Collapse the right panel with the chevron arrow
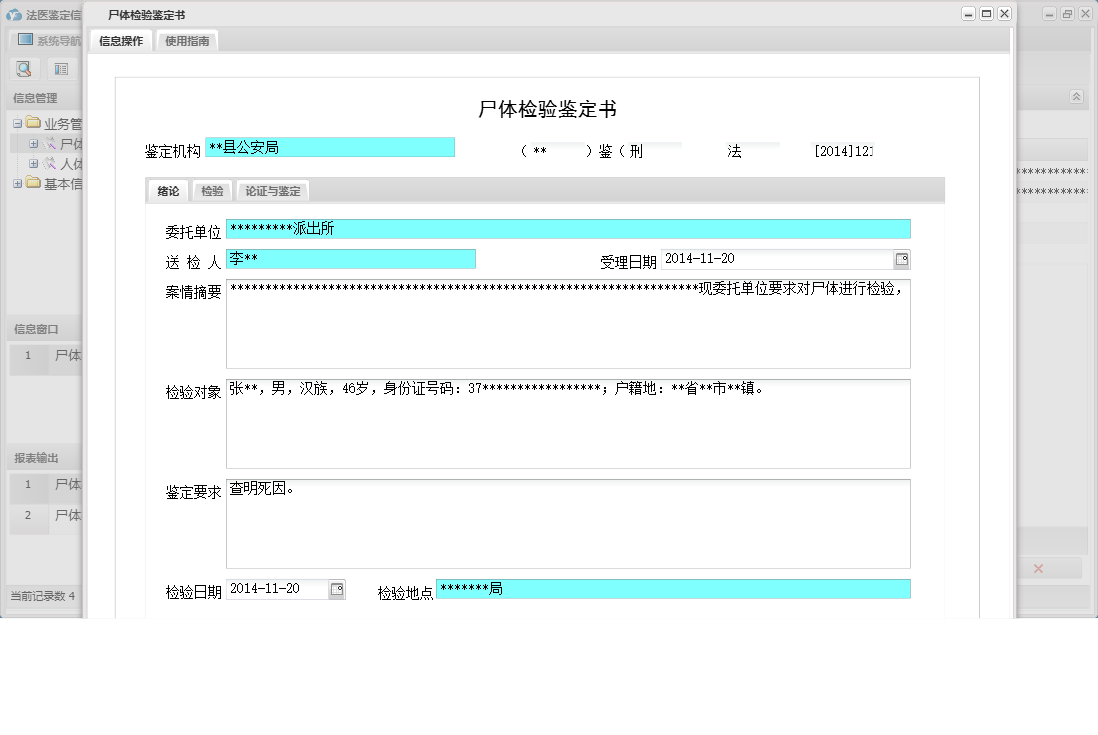The width and height of the screenshot is (1098, 735). 1076,96
